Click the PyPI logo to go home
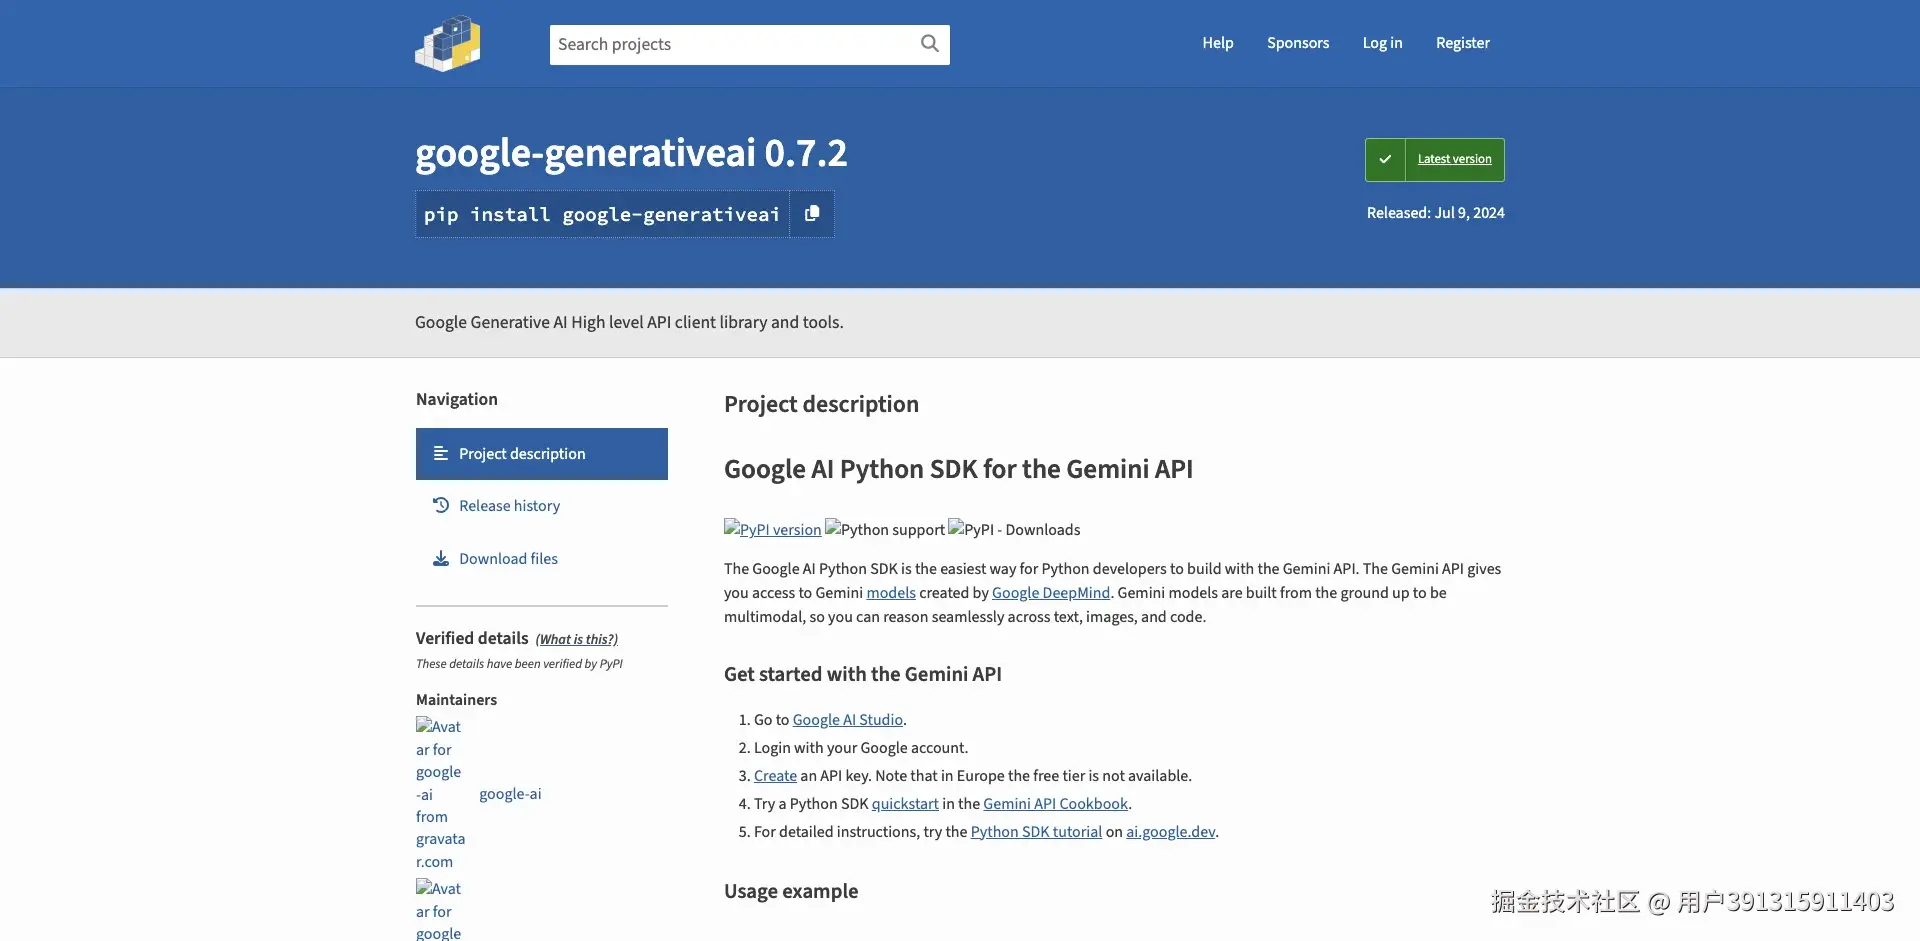Viewport: 1920px width, 941px height. coord(447,43)
